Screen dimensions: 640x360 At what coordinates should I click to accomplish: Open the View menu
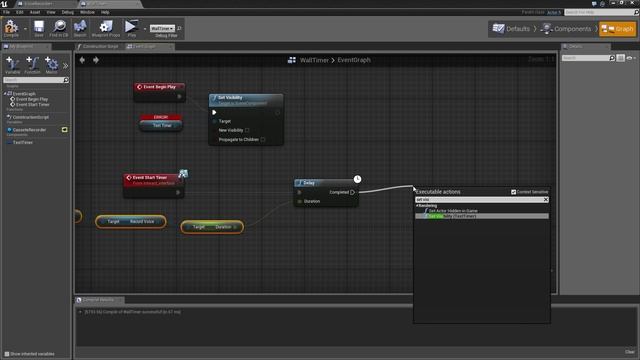click(51, 12)
